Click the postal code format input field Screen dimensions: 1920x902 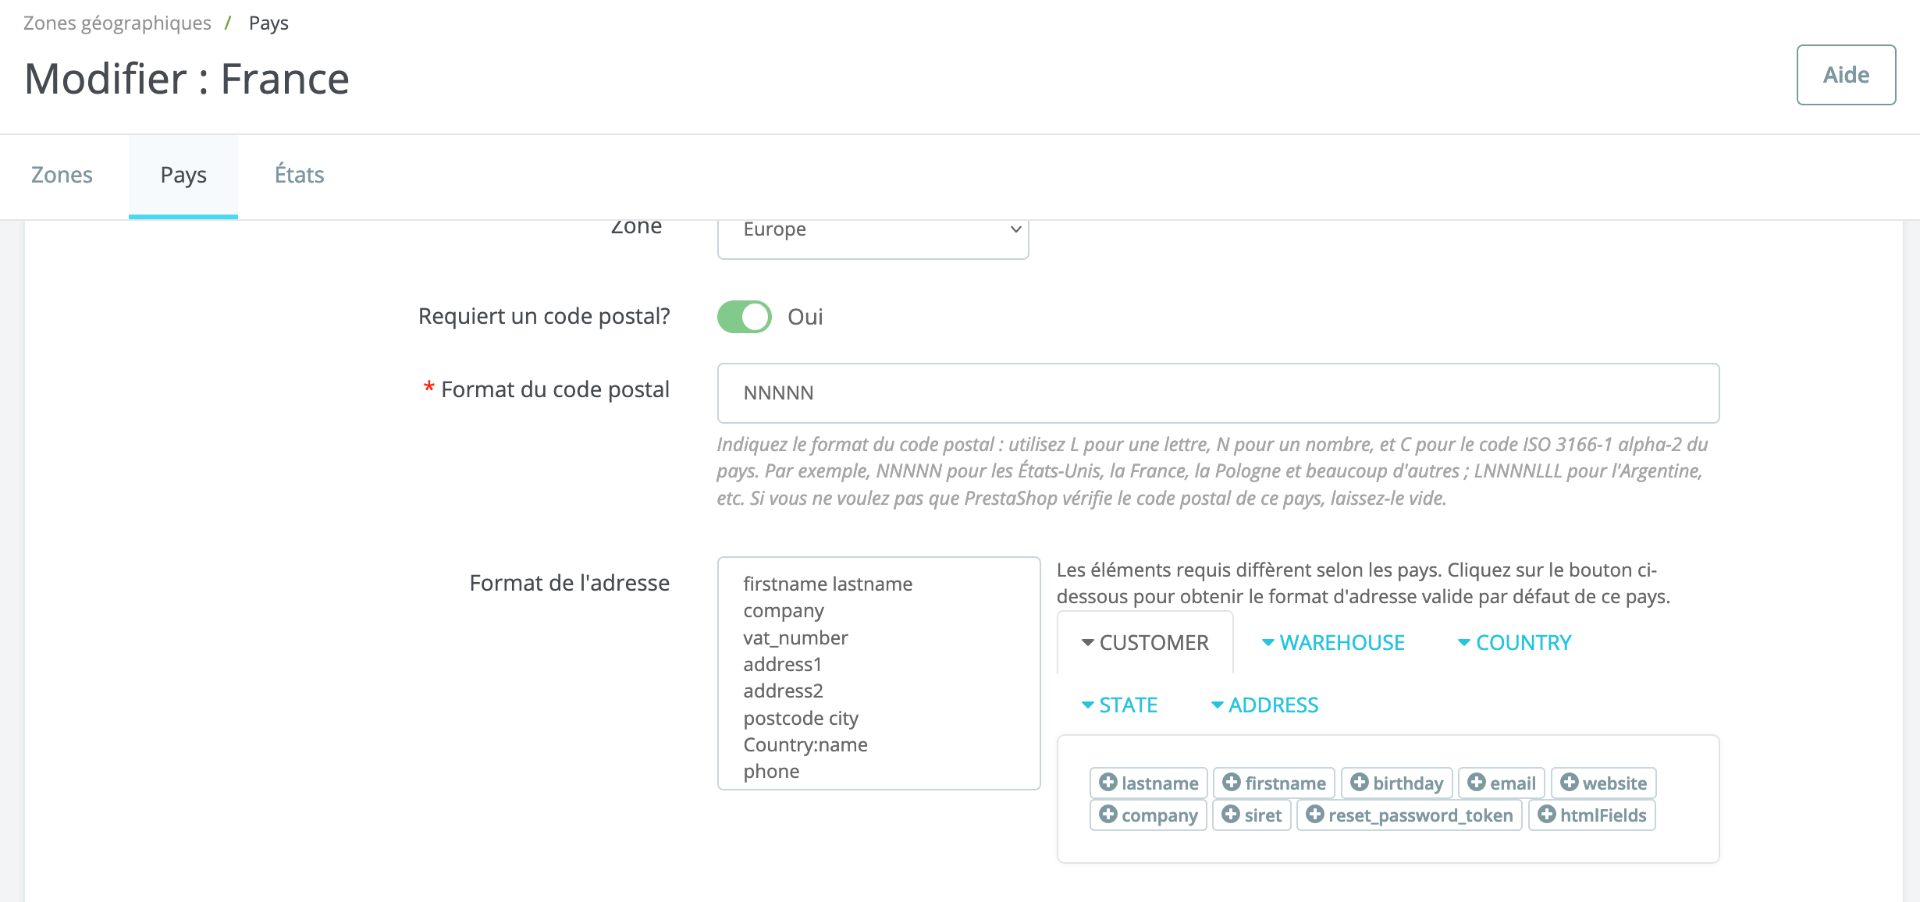point(1218,393)
